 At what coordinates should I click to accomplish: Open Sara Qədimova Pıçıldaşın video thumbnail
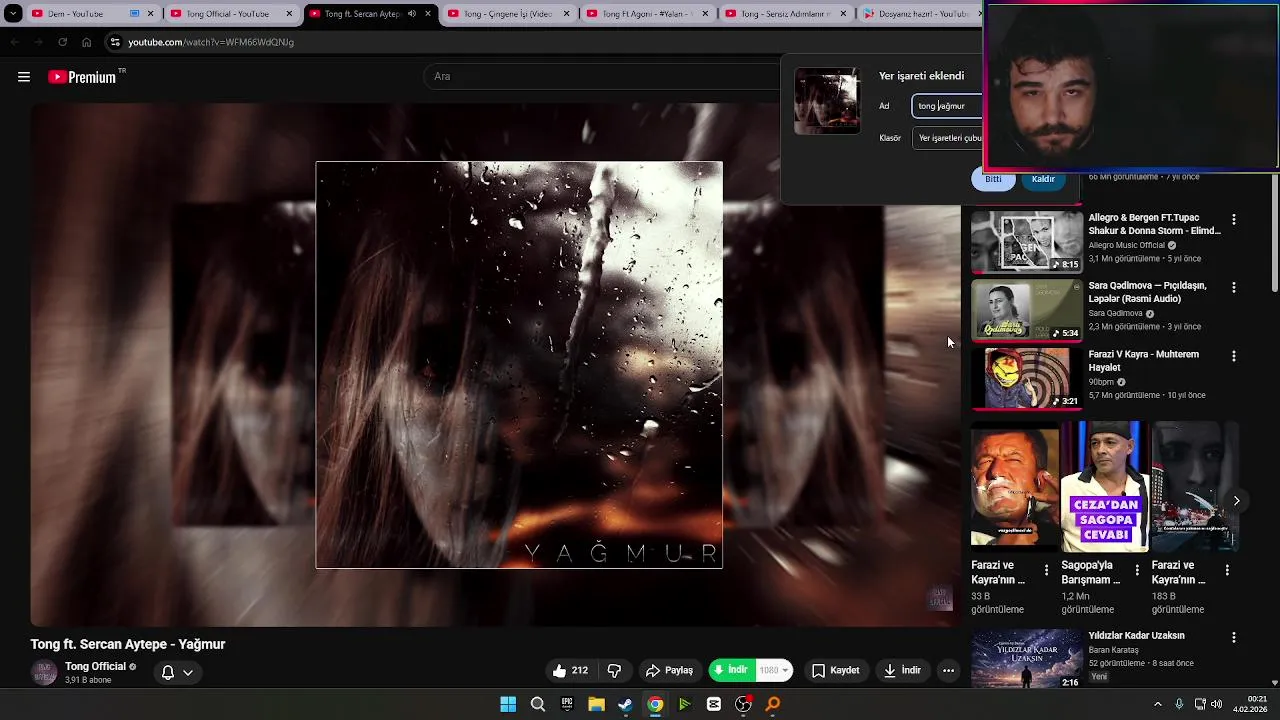[1027, 310]
